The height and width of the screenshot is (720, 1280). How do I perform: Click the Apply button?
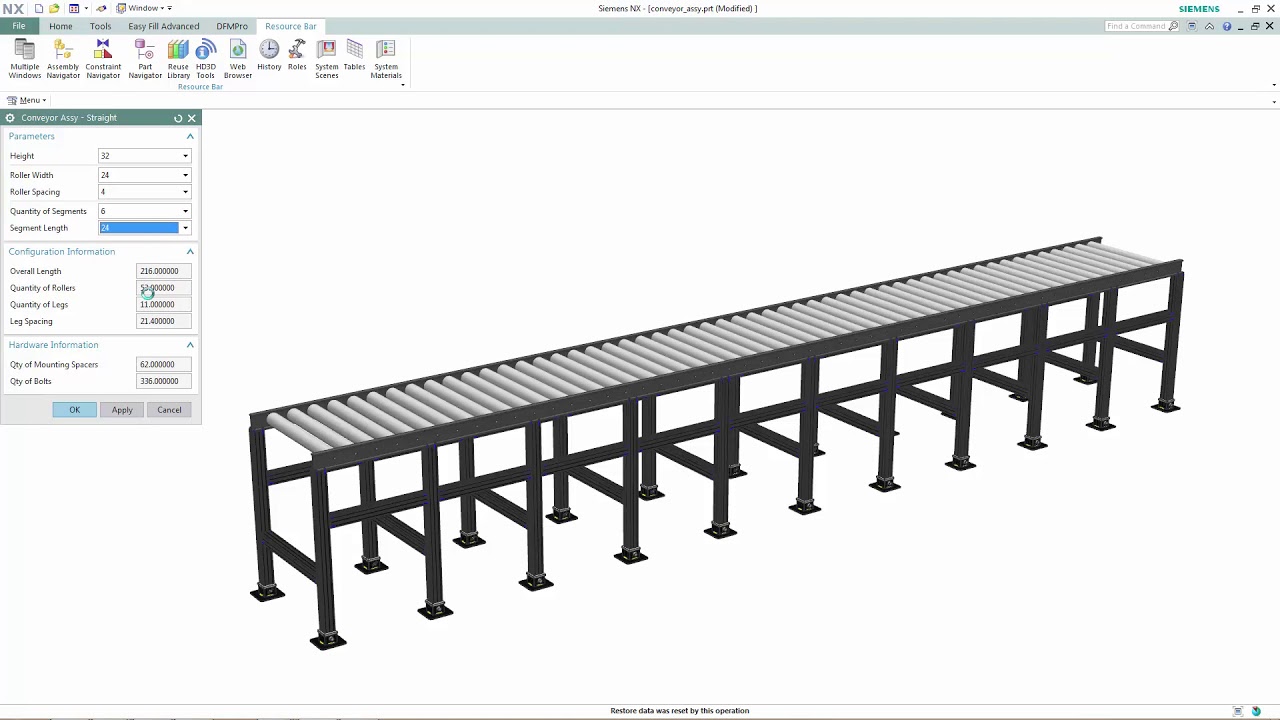pyautogui.click(x=122, y=410)
